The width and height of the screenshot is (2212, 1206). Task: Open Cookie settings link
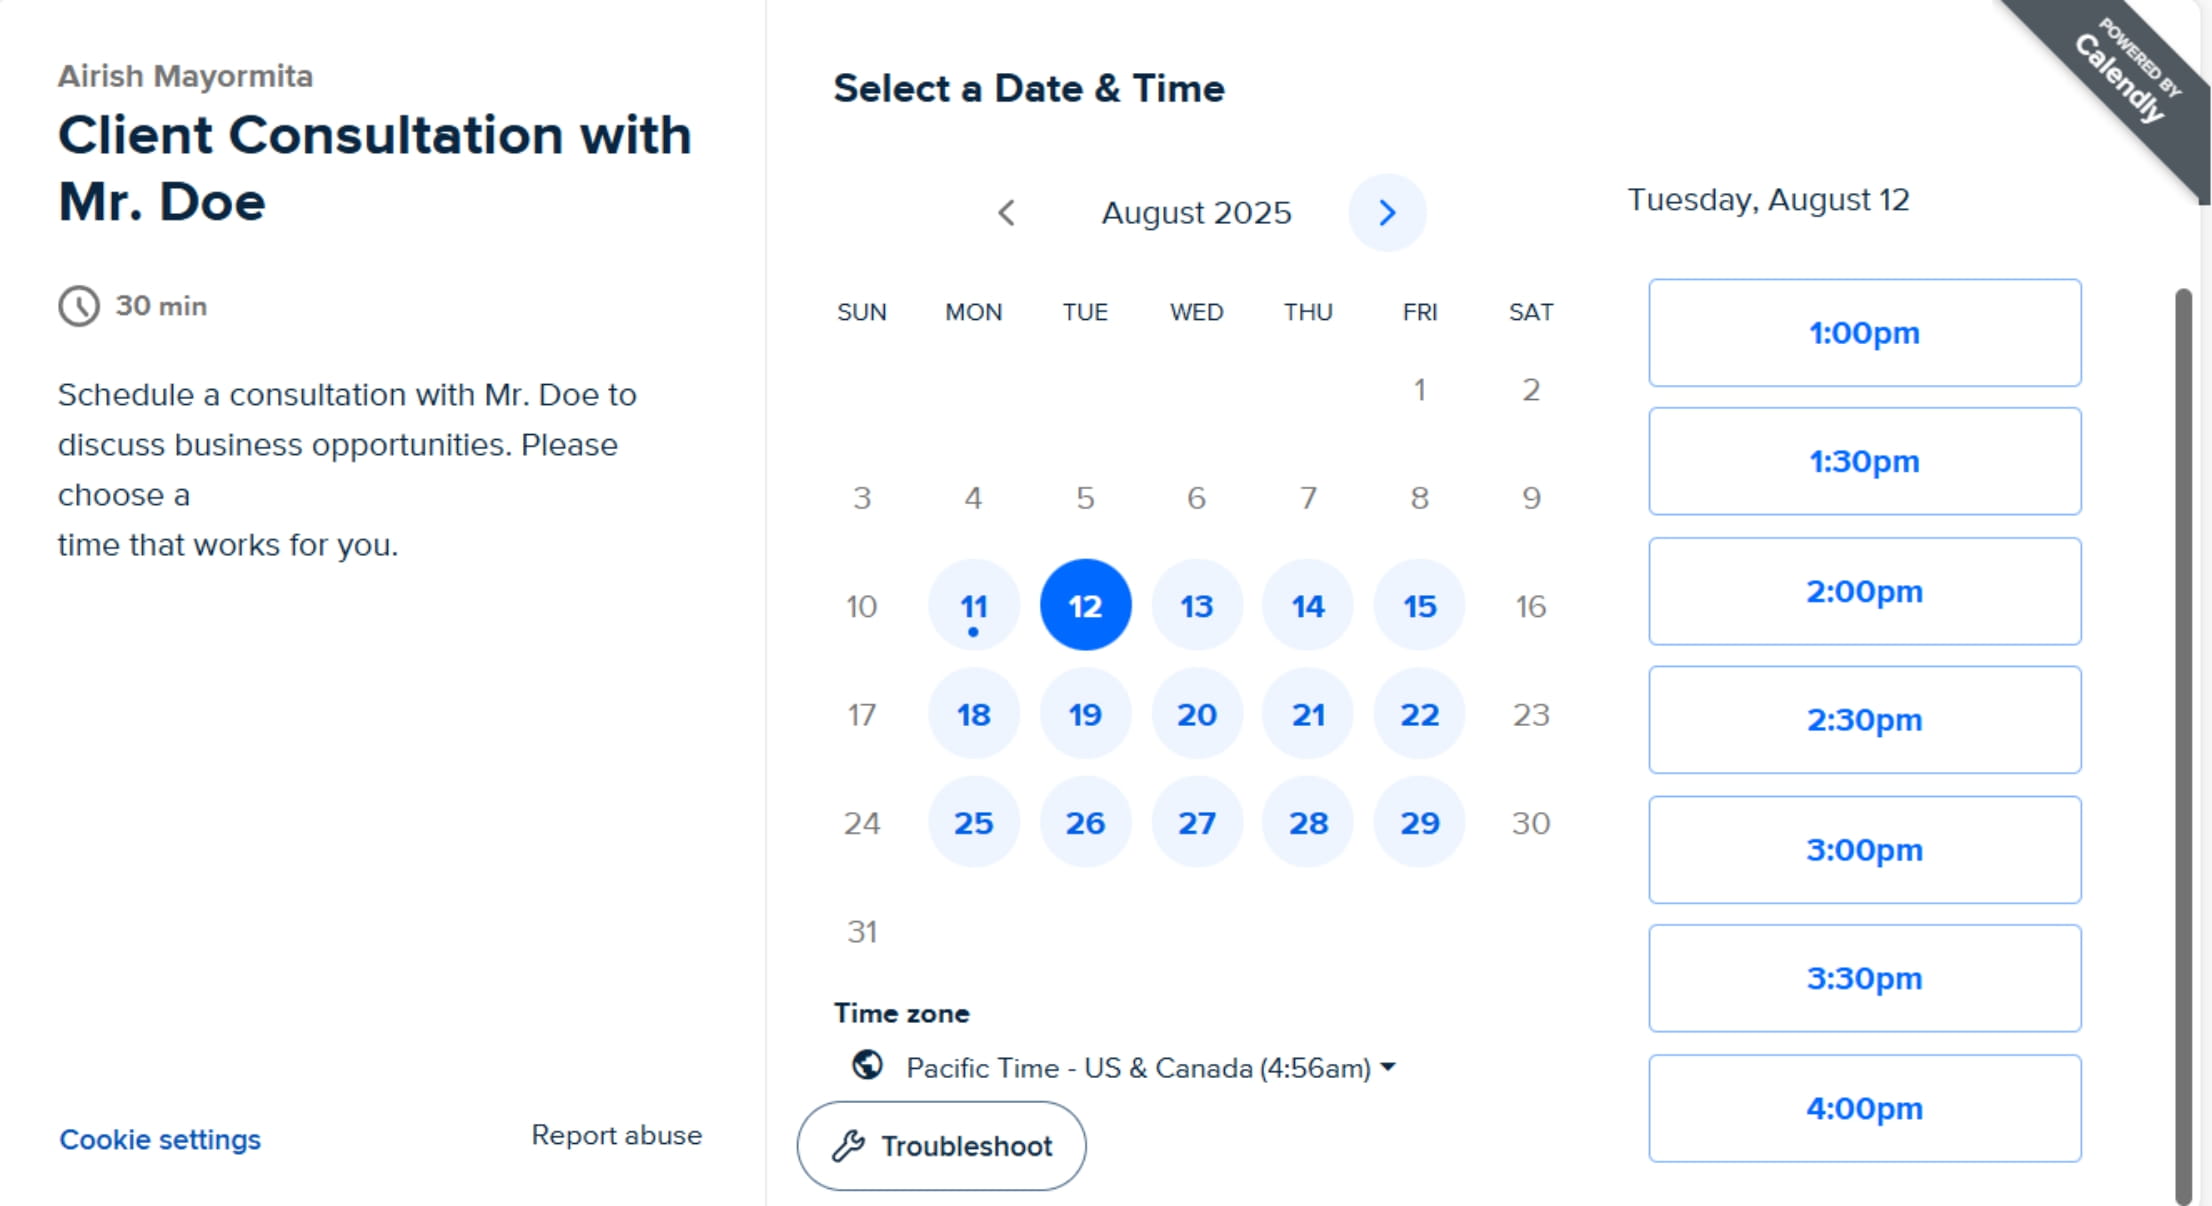[x=160, y=1140]
